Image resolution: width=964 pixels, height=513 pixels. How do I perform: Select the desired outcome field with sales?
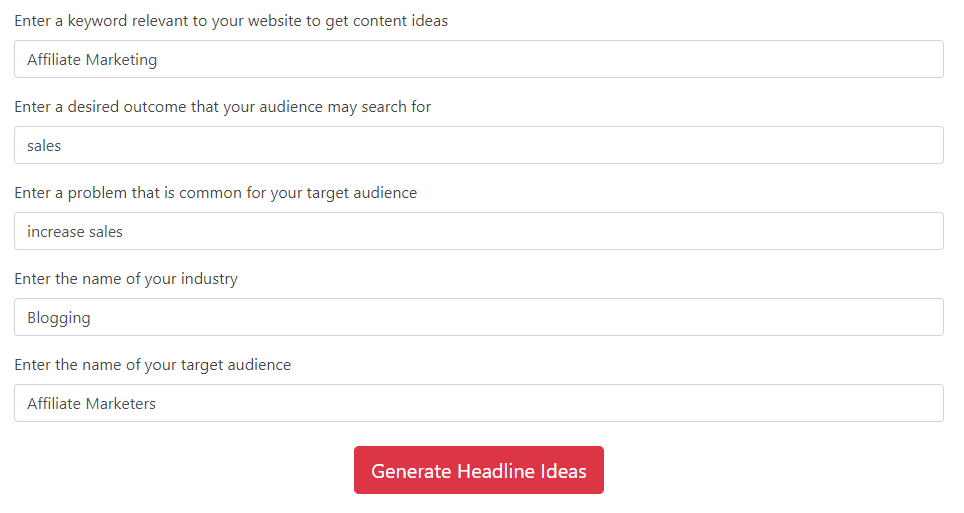pyautogui.click(x=478, y=145)
